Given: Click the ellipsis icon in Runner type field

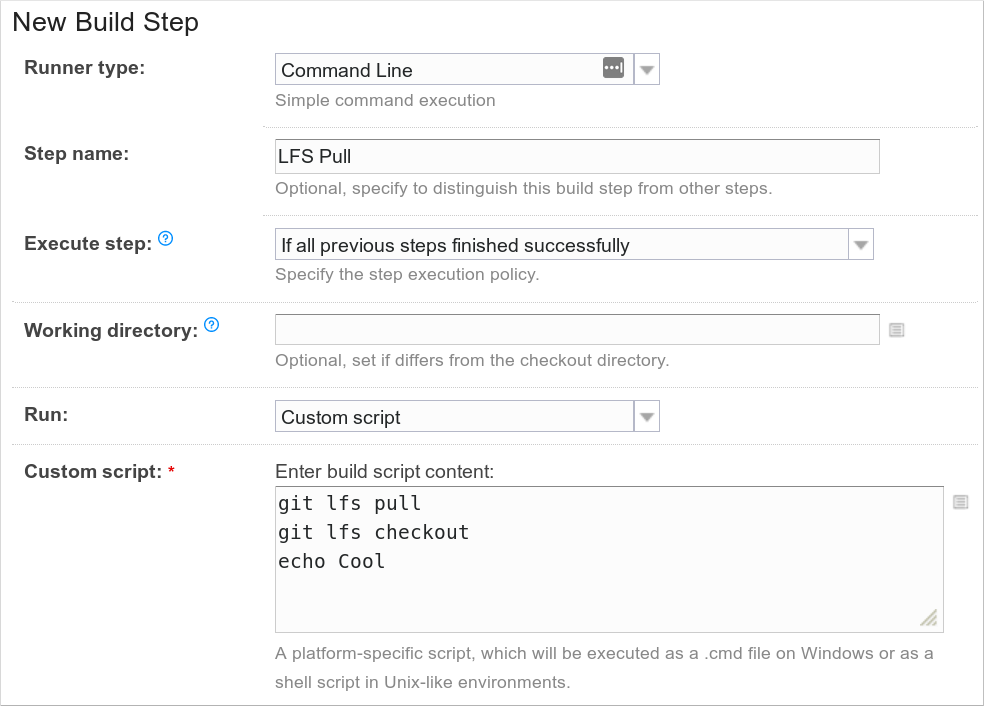Looking at the screenshot, I should click(613, 68).
